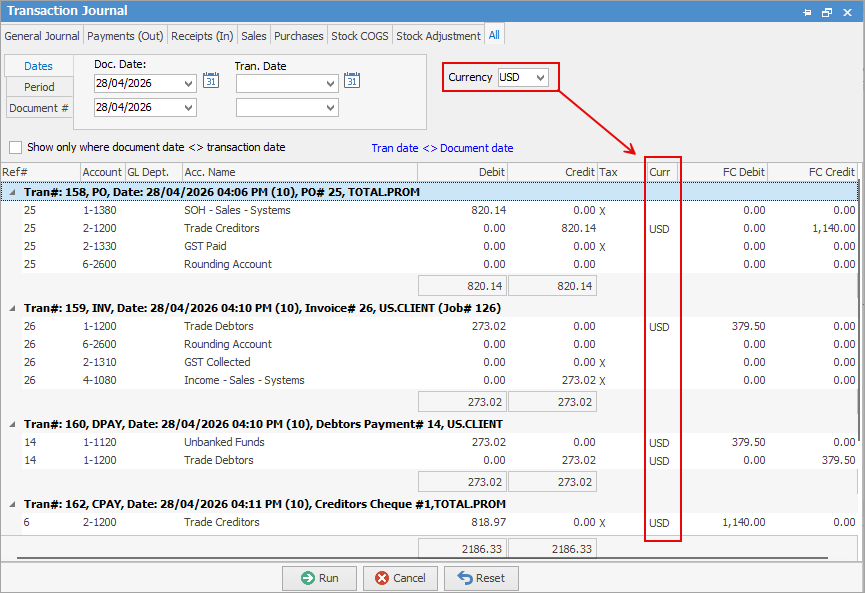Screen dimensions: 865x593
Task: Select the All tab
Action: coord(494,35)
